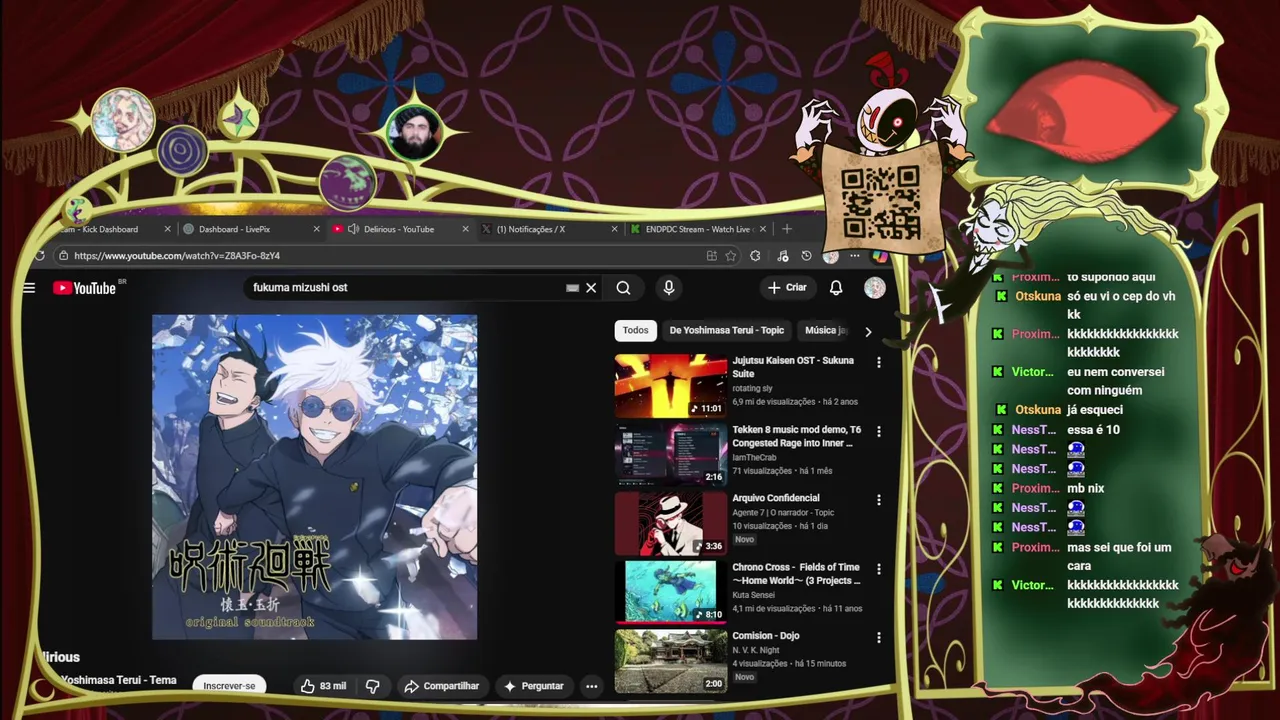Open Kuta Sensei channel name
The image size is (1280, 720).
tap(754, 595)
